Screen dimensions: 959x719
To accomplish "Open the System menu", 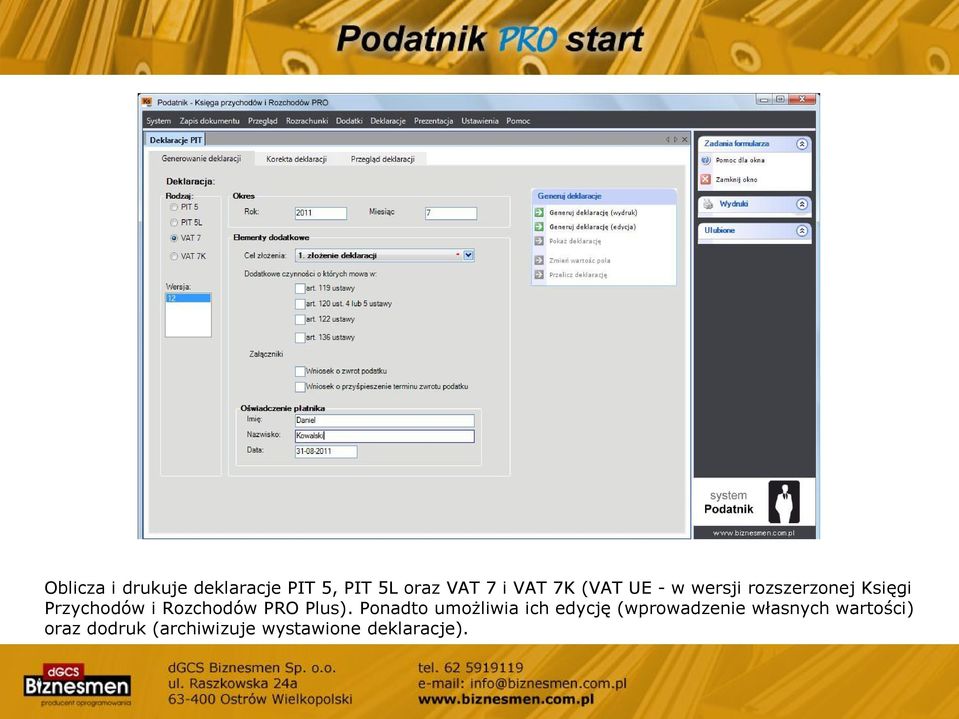I will coord(158,121).
